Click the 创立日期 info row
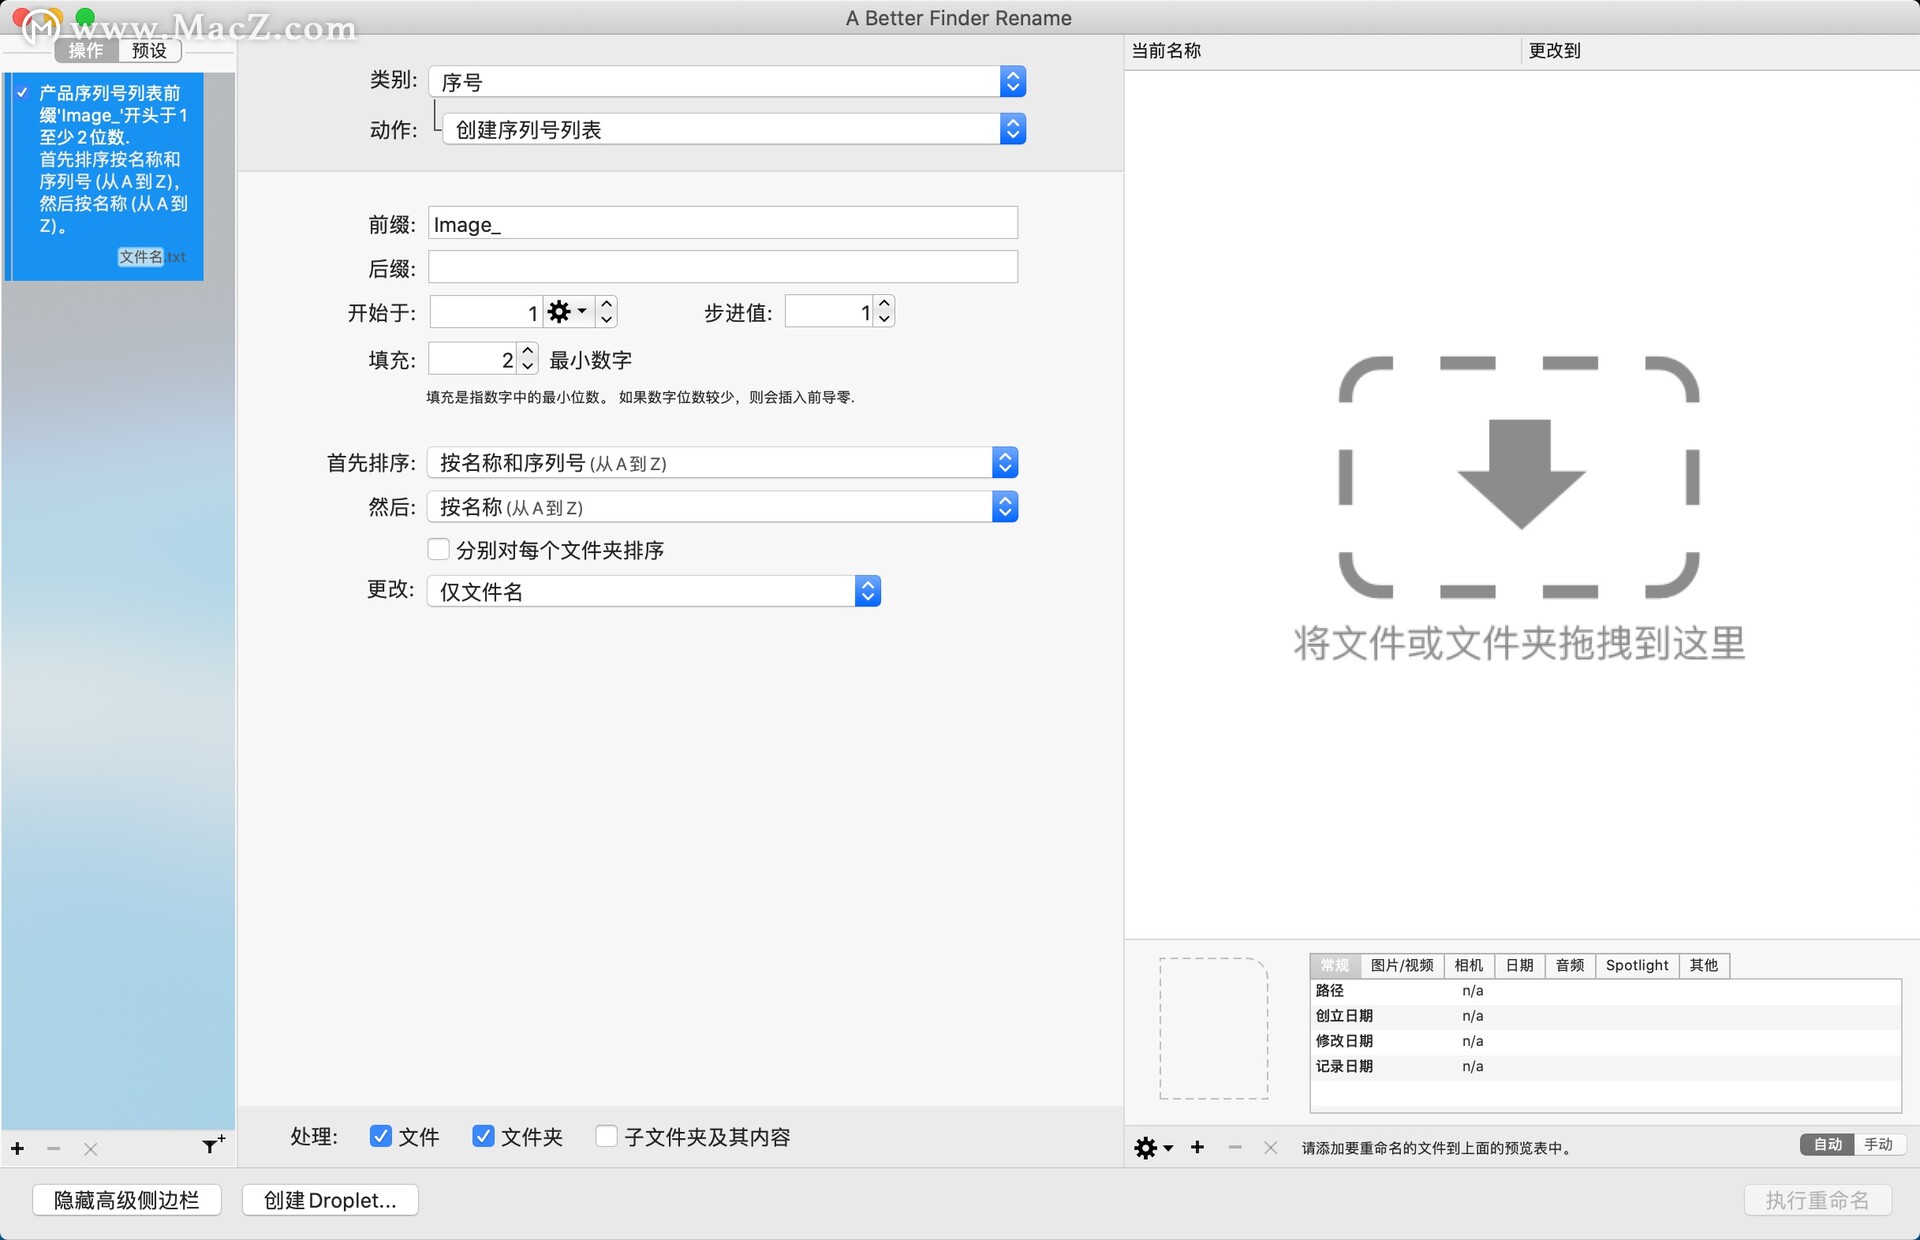Screen dimensions: 1920x1240 [x=1605, y=1016]
